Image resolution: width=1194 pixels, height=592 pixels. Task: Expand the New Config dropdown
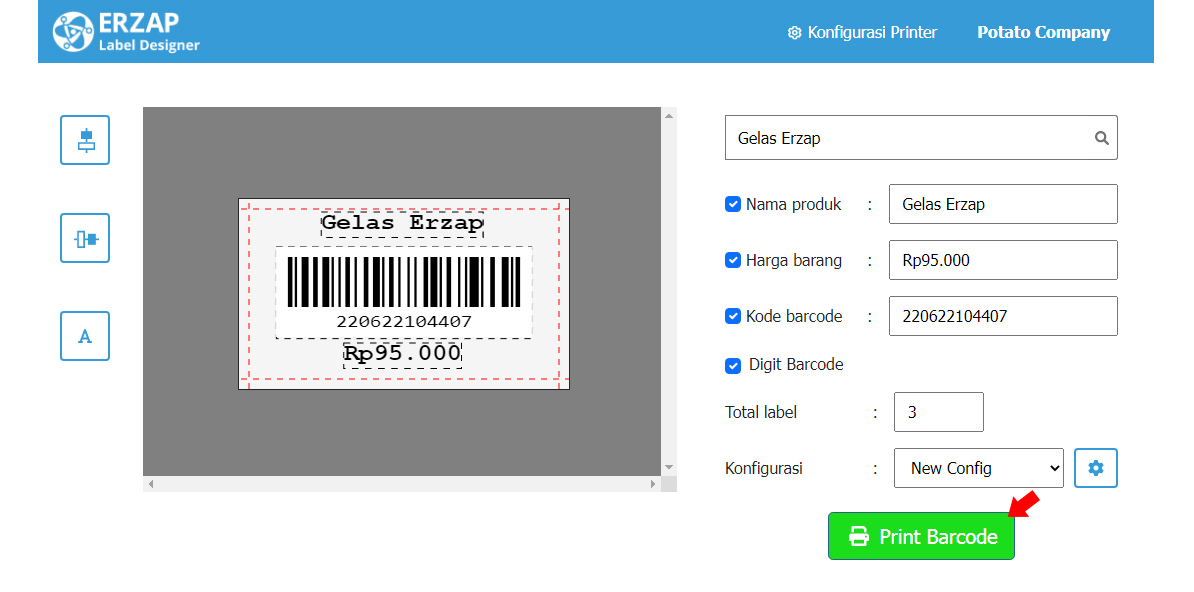979,468
